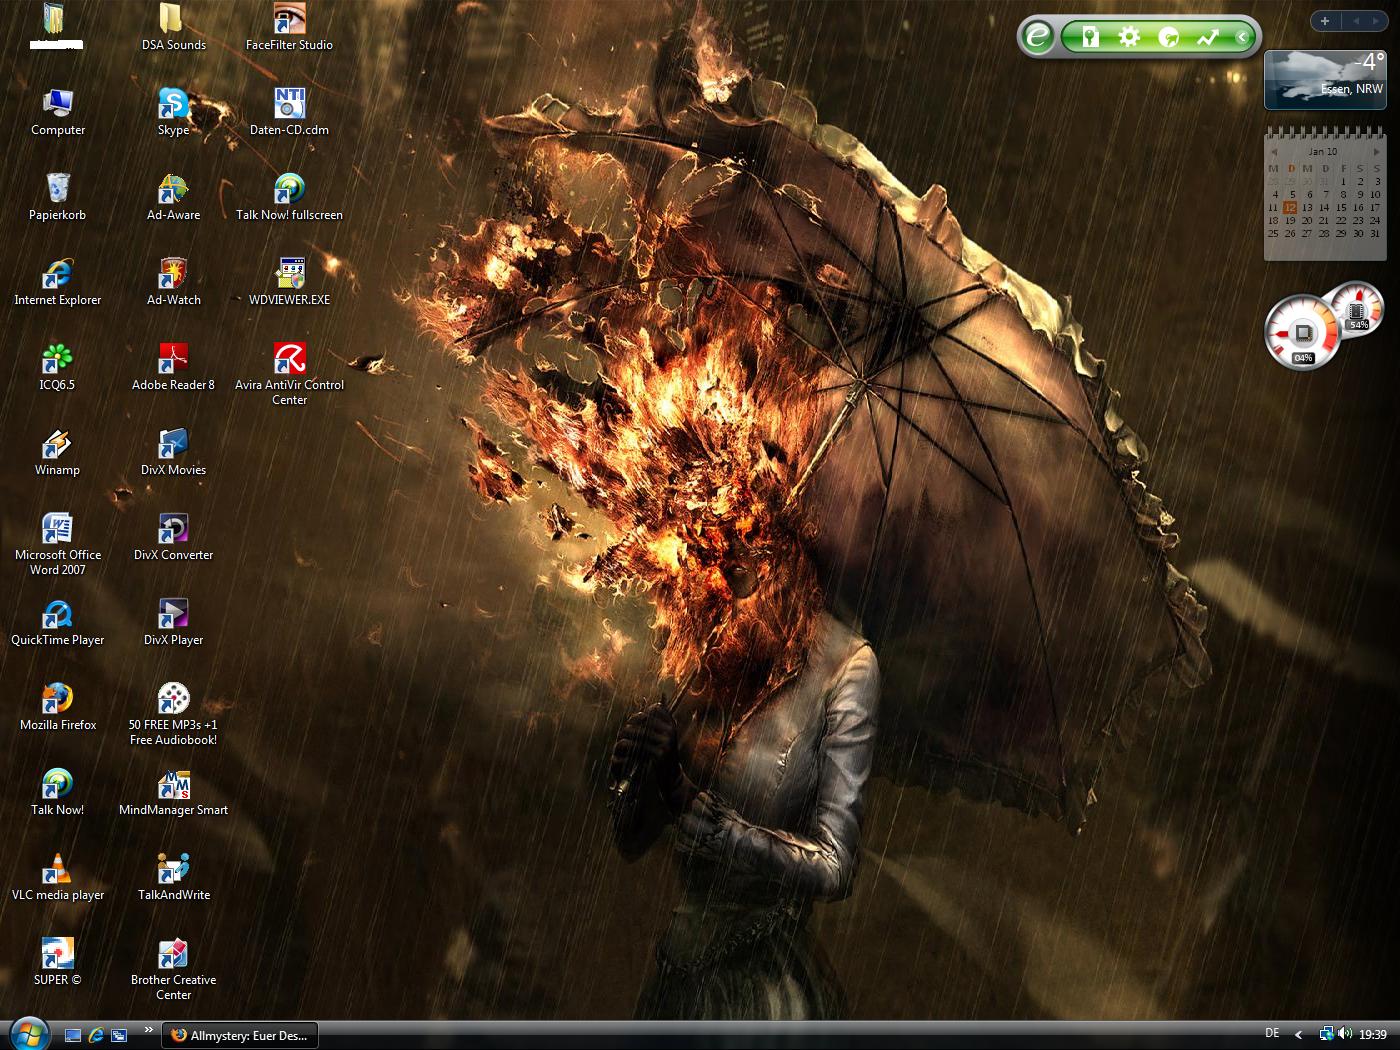Add a gadget with the sidebar plus button

coord(1325,20)
